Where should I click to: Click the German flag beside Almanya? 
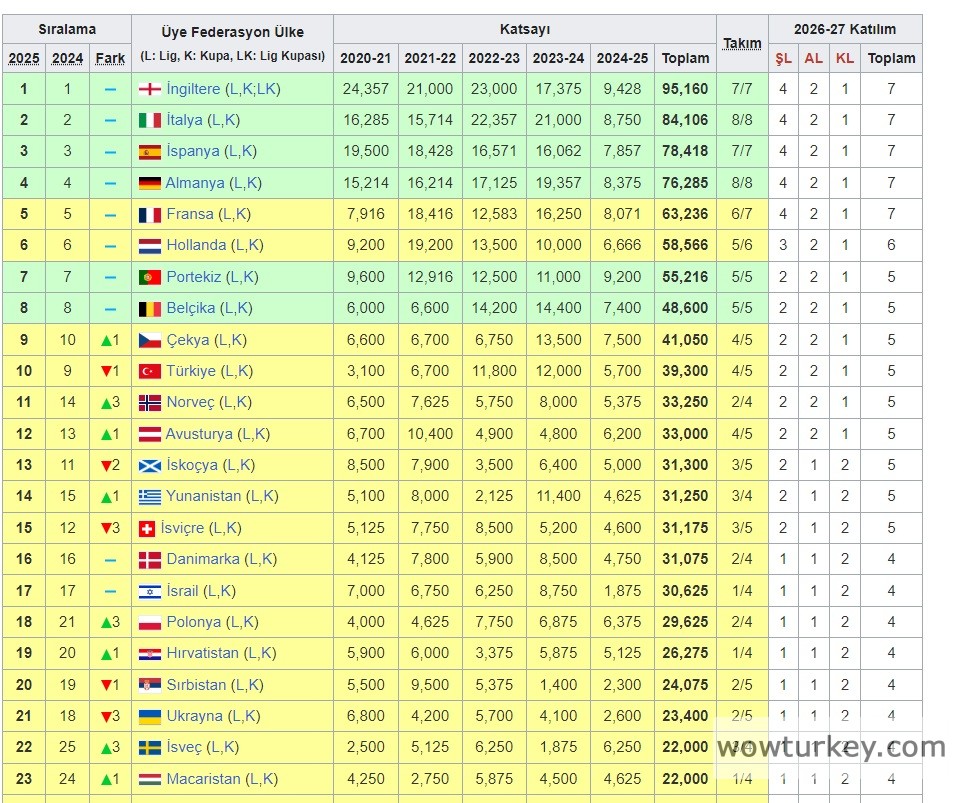(149, 183)
